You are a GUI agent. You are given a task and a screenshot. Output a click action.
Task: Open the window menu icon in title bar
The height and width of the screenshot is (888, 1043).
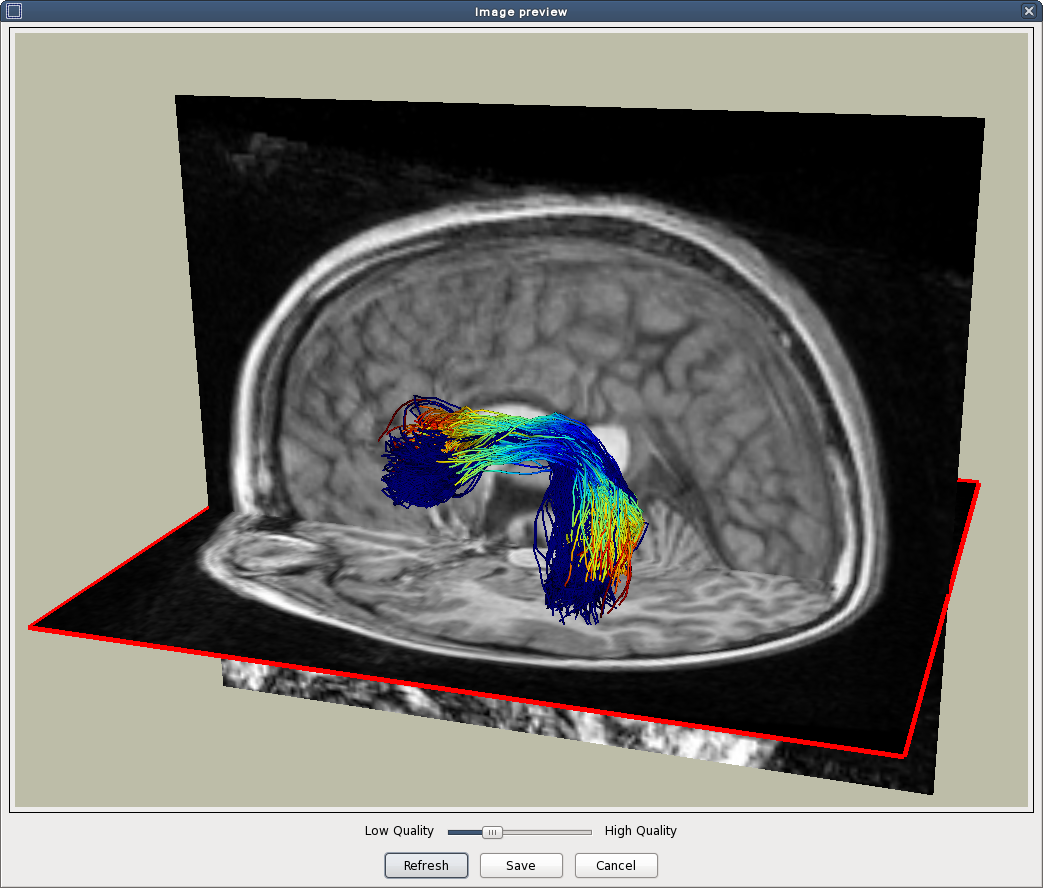13,11
